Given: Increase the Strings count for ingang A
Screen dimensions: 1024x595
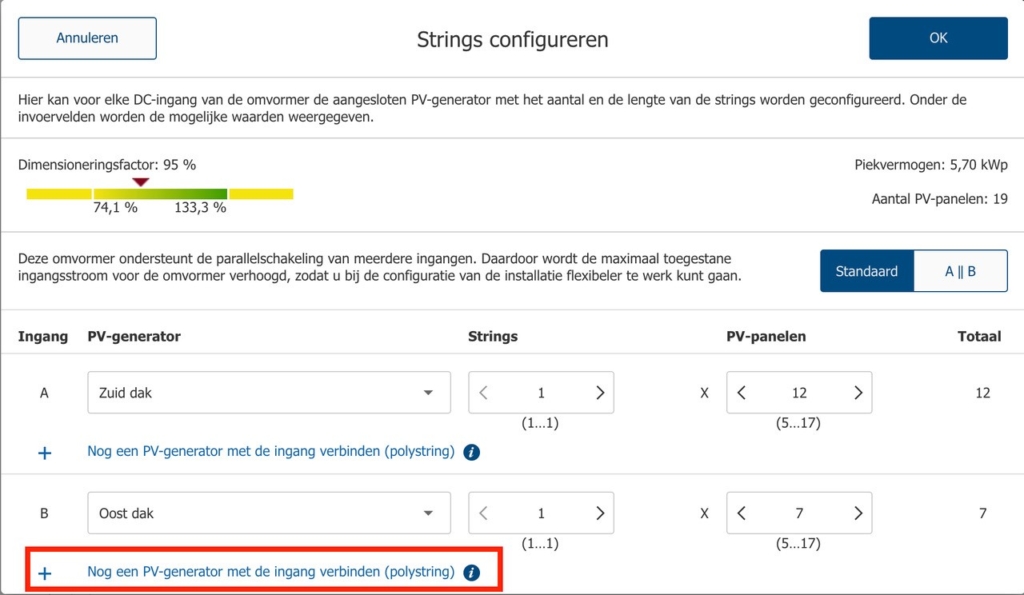Looking at the screenshot, I should [599, 392].
